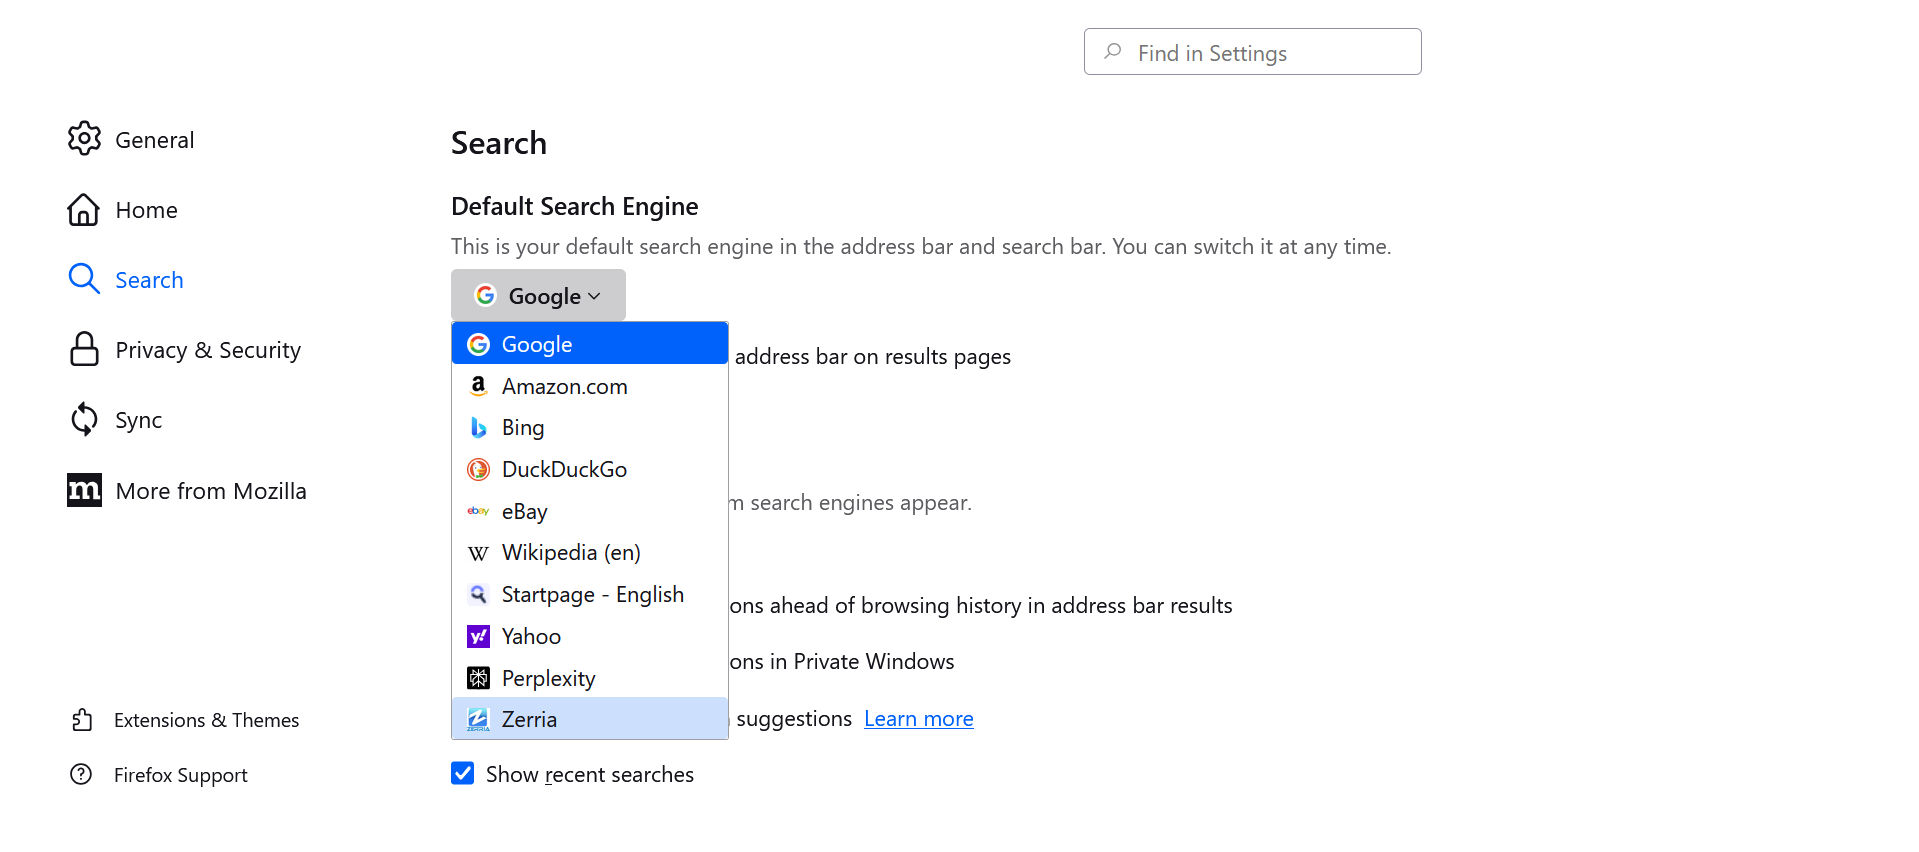Open the Learn more link

click(x=918, y=718)
